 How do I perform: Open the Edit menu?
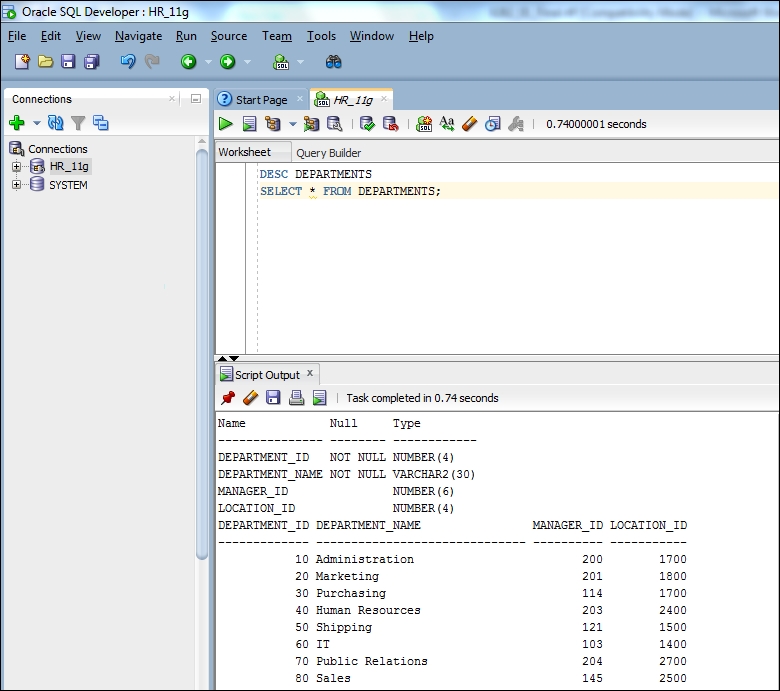51,36
